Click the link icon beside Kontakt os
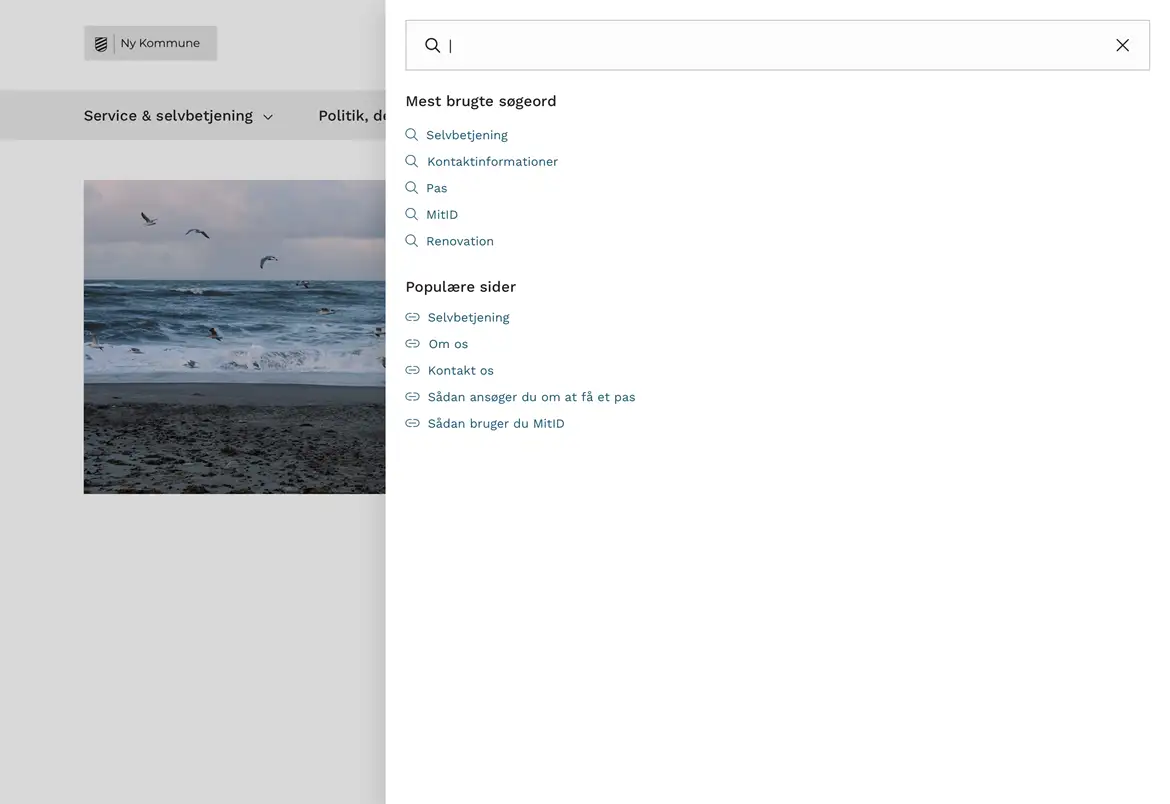 413,370
